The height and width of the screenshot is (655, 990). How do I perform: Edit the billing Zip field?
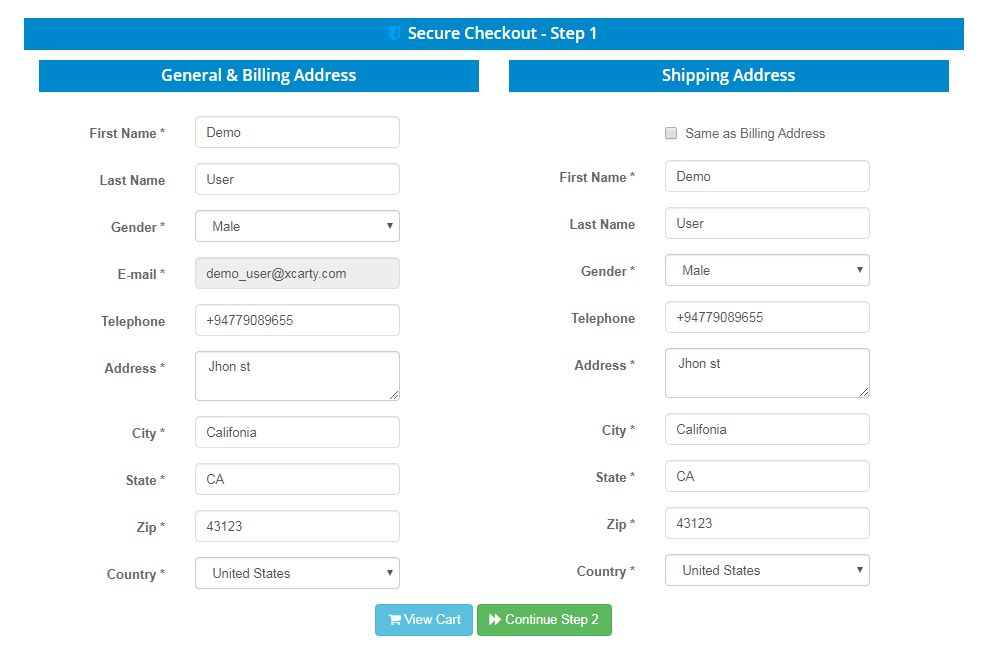pos(297,526)
